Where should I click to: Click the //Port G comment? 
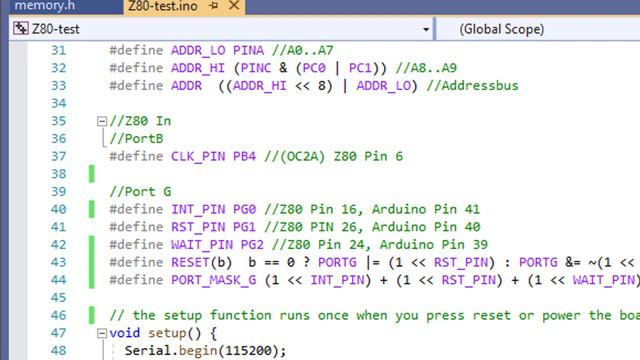click(140, 192)
